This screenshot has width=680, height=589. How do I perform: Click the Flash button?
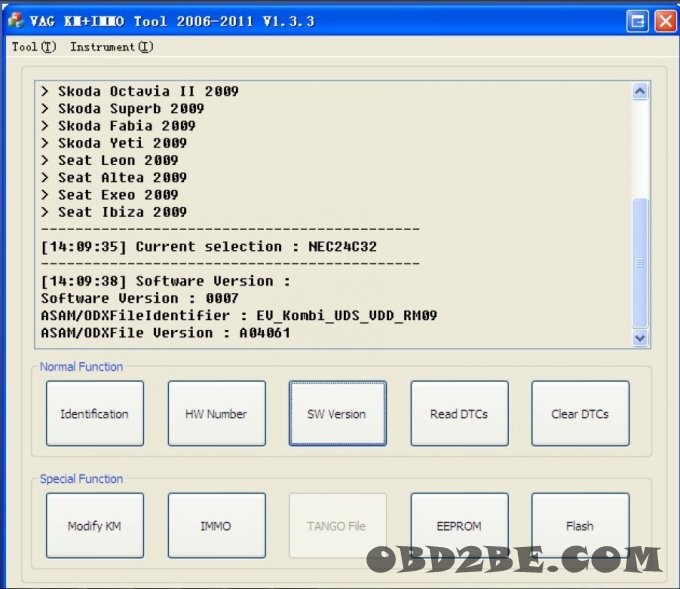coord(580,525)
